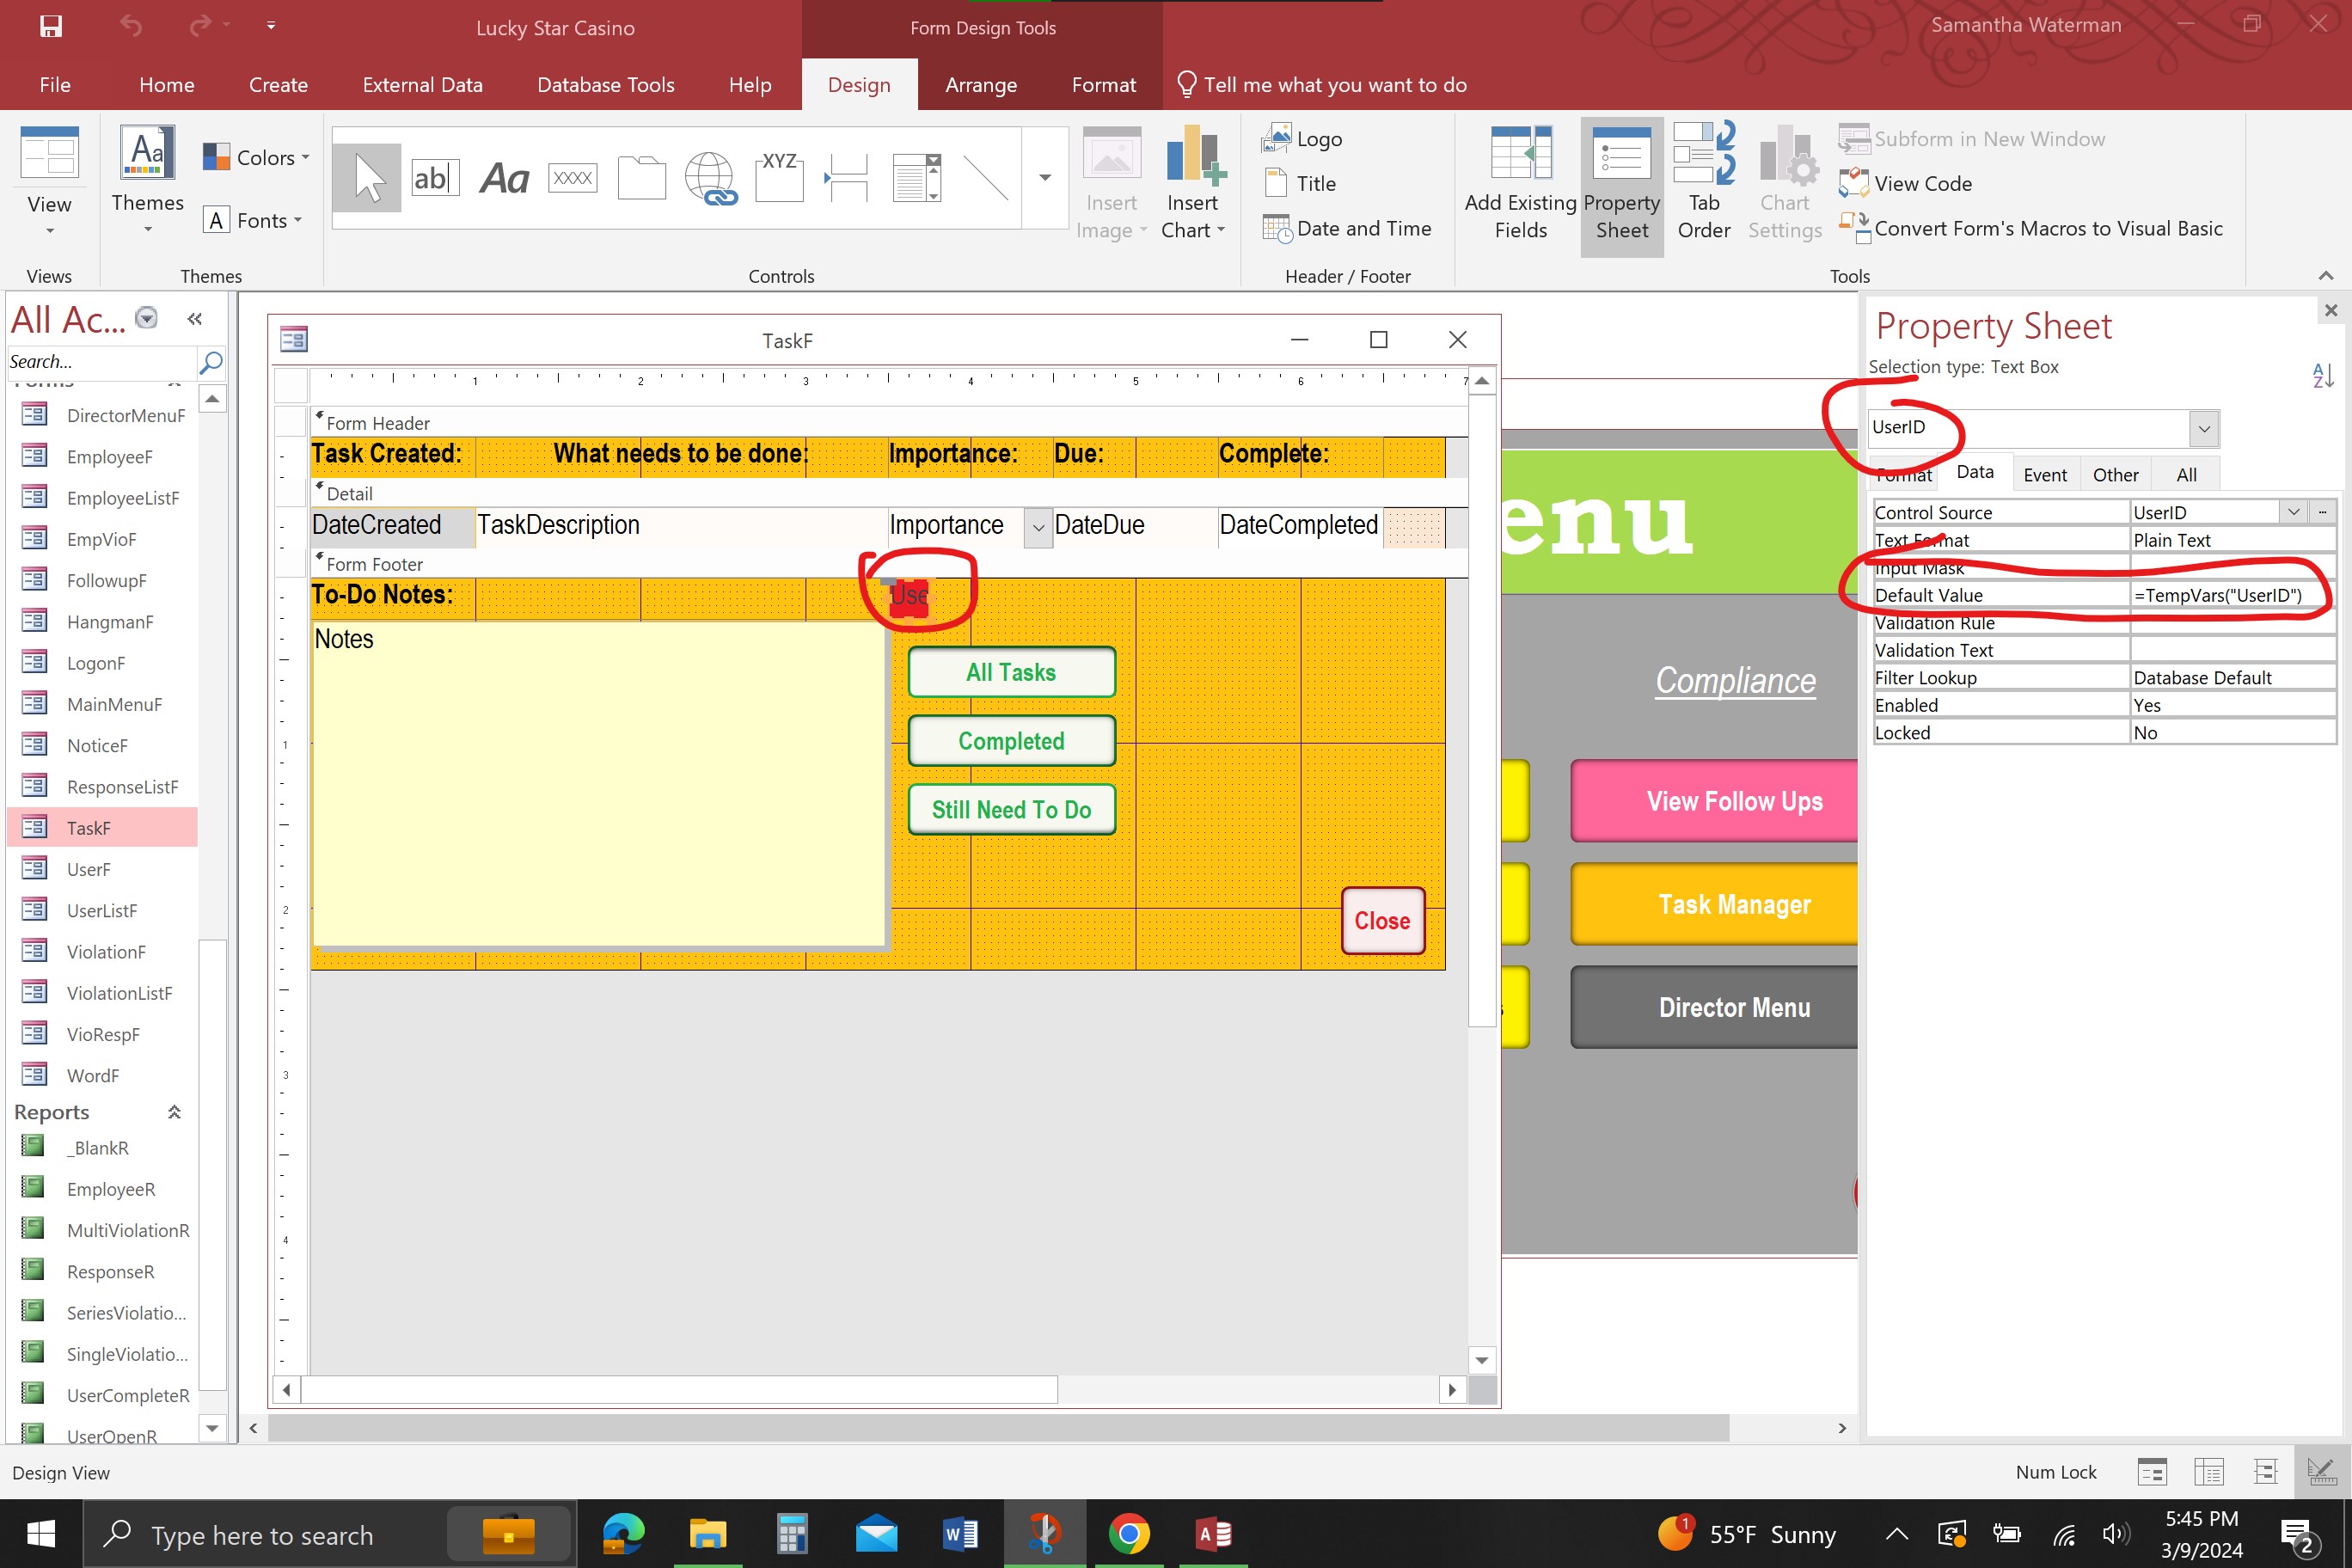Select the Text Box control in the Controls gallery
The width and height of the screenshot is (2352, 1568).
pyautogui.click(x=434, y=177)
